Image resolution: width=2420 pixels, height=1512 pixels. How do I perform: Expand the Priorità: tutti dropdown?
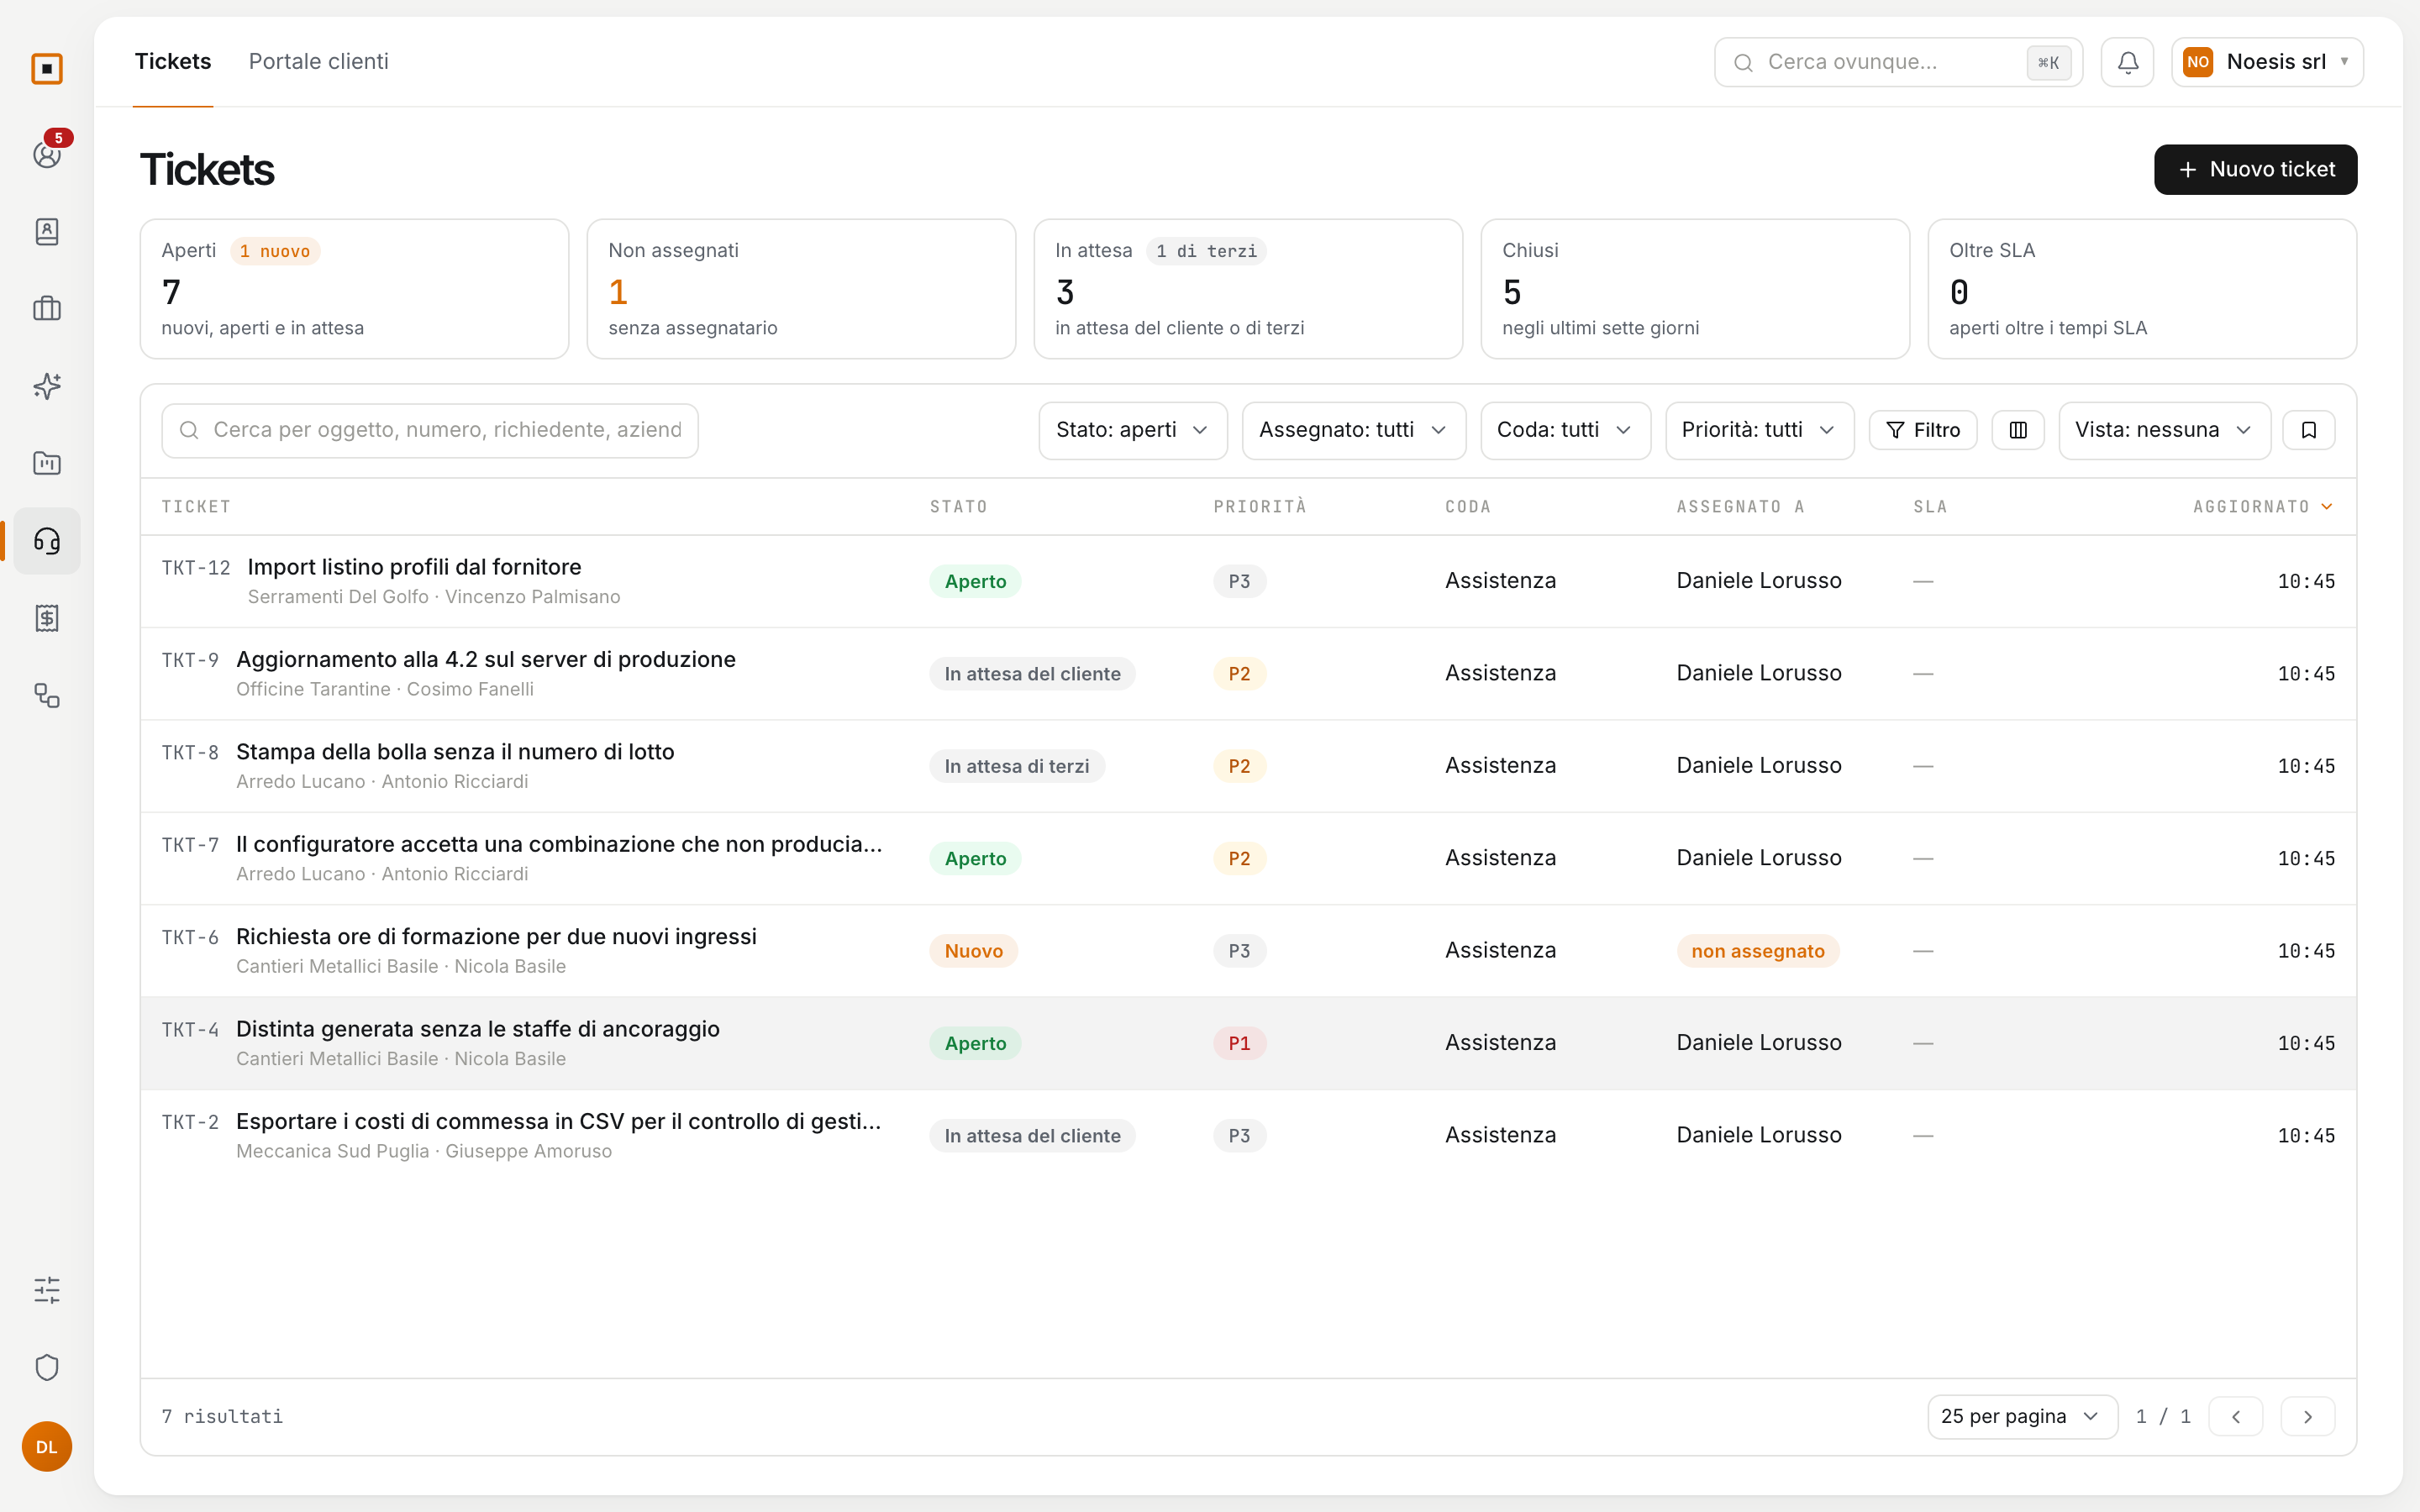(1759, 430)
